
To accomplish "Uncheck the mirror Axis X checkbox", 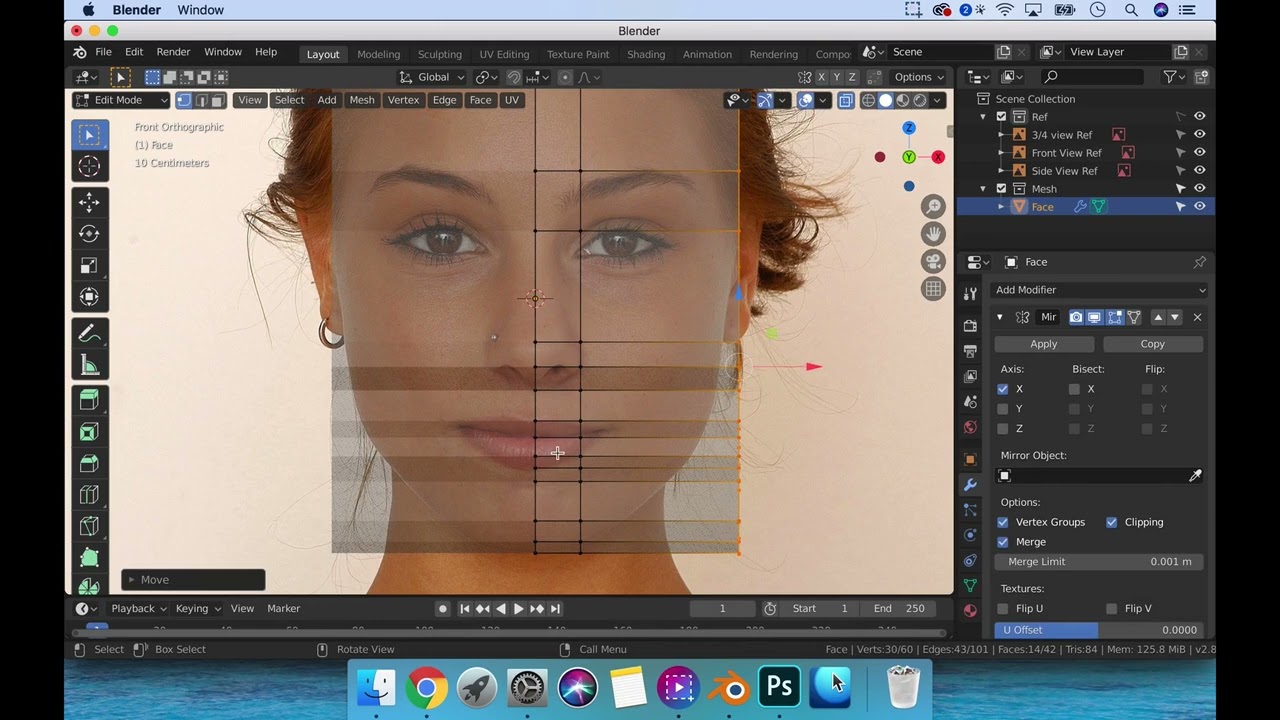I will (1003, 389).
